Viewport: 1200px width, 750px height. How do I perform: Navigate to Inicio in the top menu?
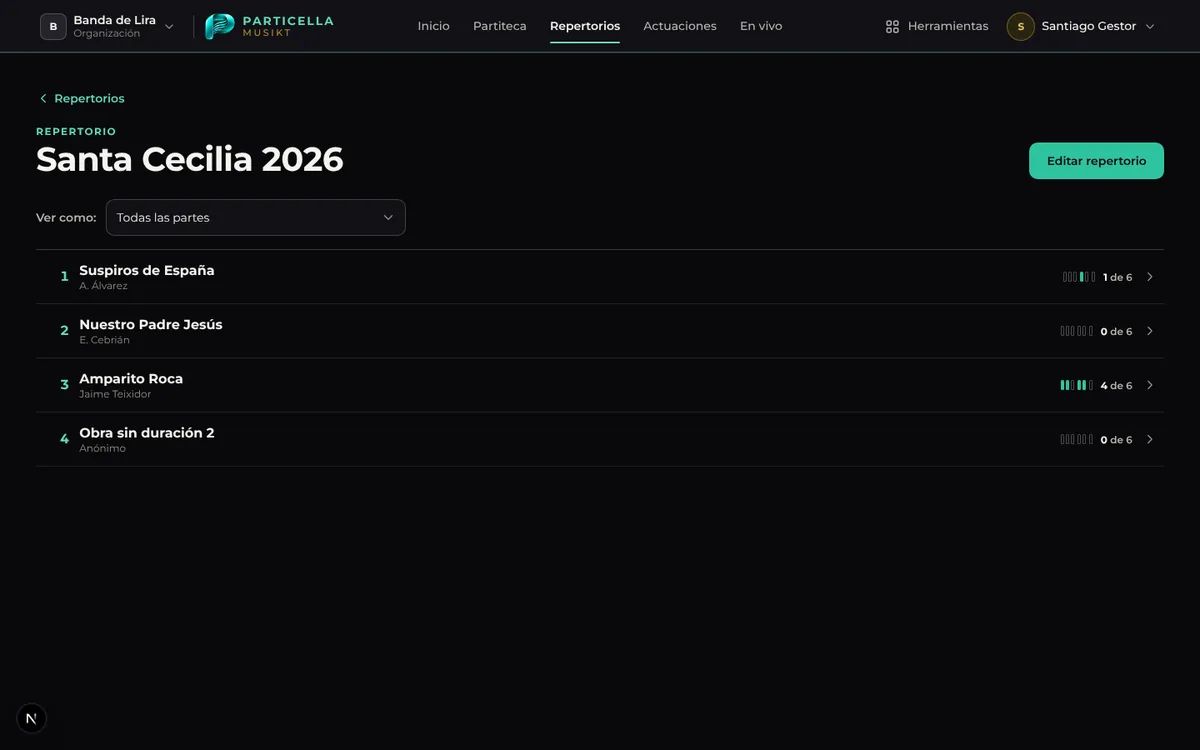click(x=434, y=26)
